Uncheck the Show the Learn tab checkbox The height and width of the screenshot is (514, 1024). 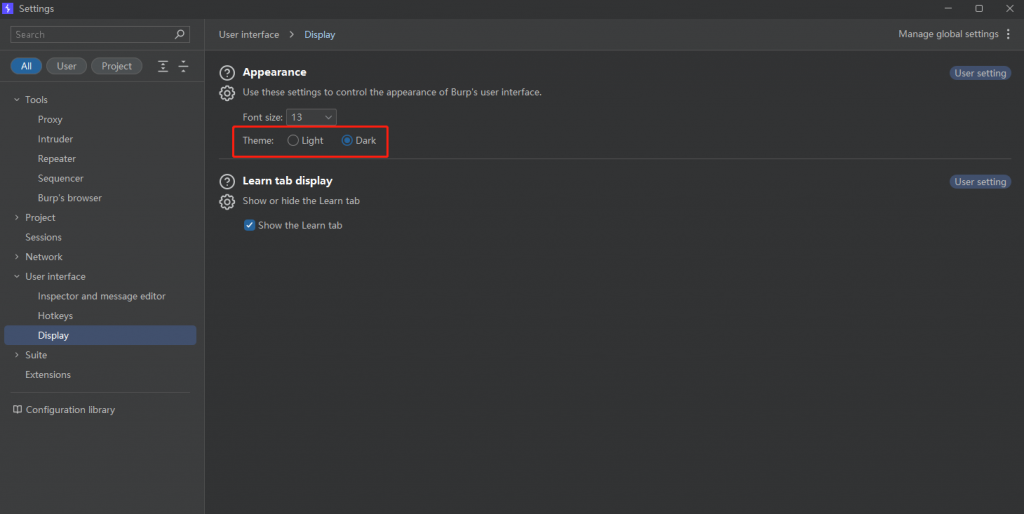(249, 226)
